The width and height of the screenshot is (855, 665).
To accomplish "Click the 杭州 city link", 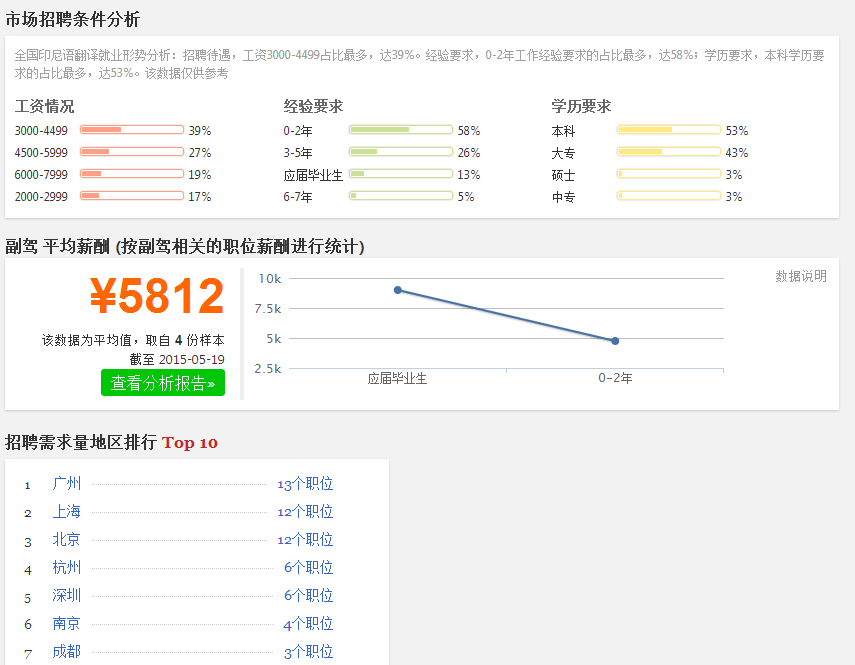I will [x=67, y=568].
